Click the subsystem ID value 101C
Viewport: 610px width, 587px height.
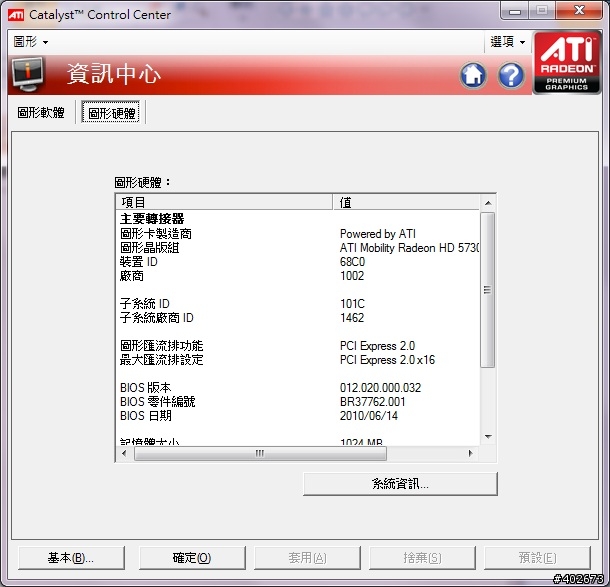[352, 304]
